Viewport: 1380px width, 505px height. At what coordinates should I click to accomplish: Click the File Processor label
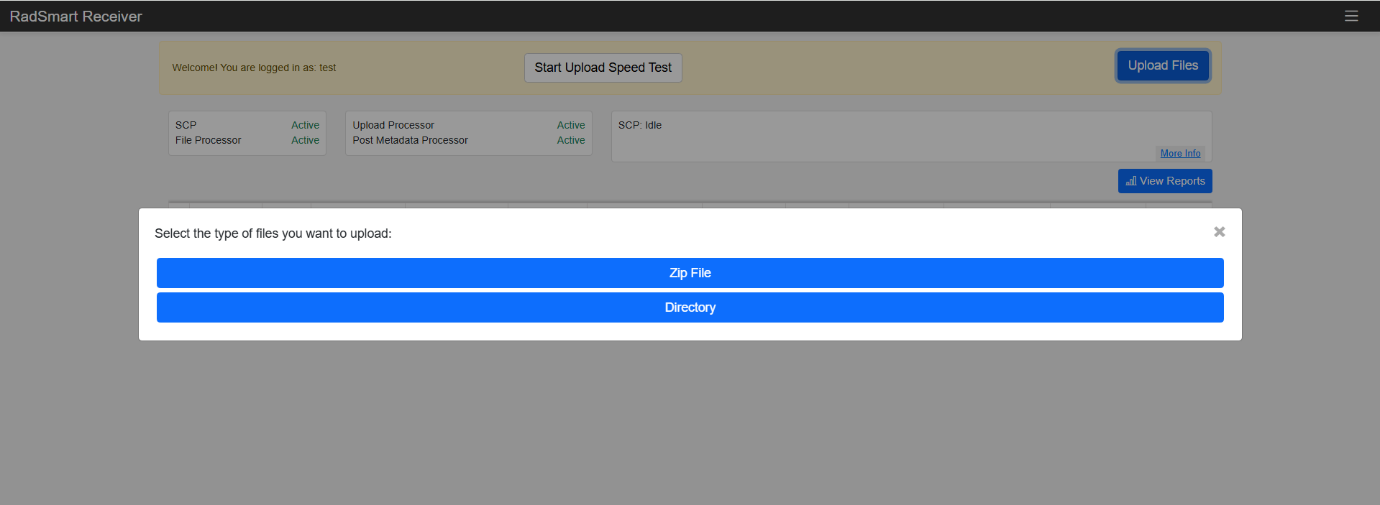208,140
